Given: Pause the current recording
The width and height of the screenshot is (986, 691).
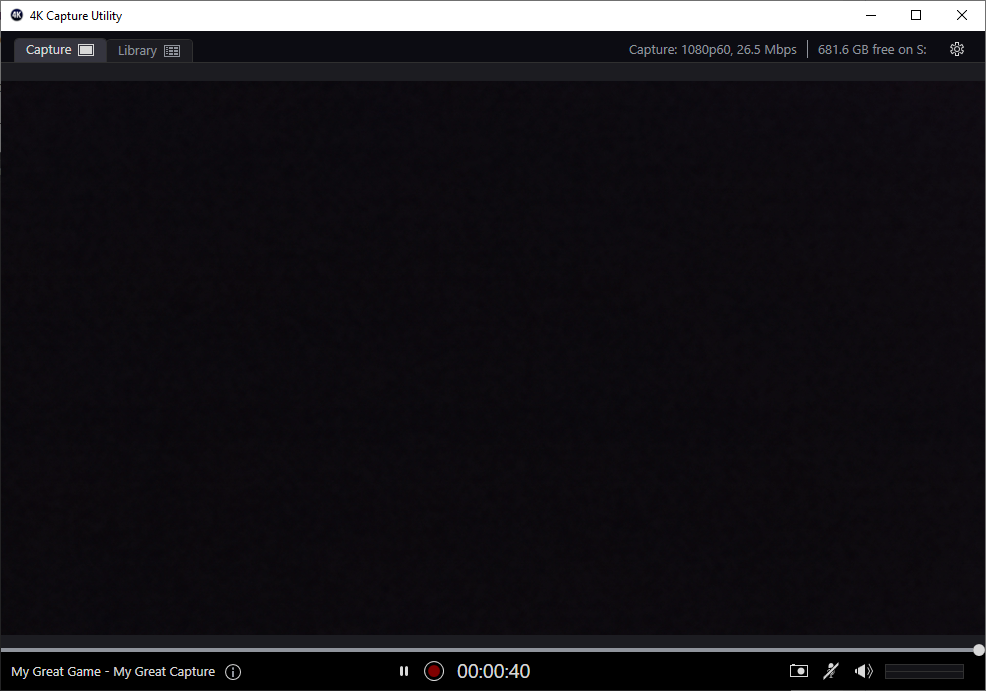Looking at the screenshot, I should (x=403, y=671).
